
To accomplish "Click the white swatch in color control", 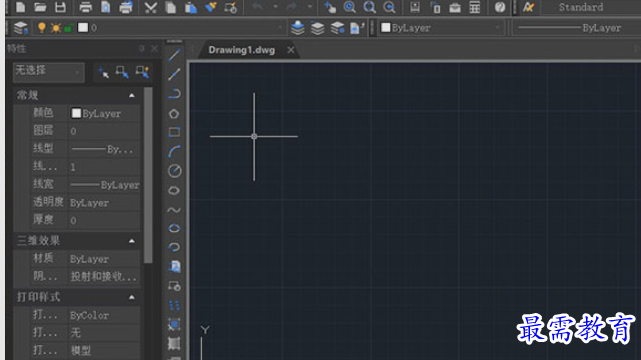I will tap(385, 27).
